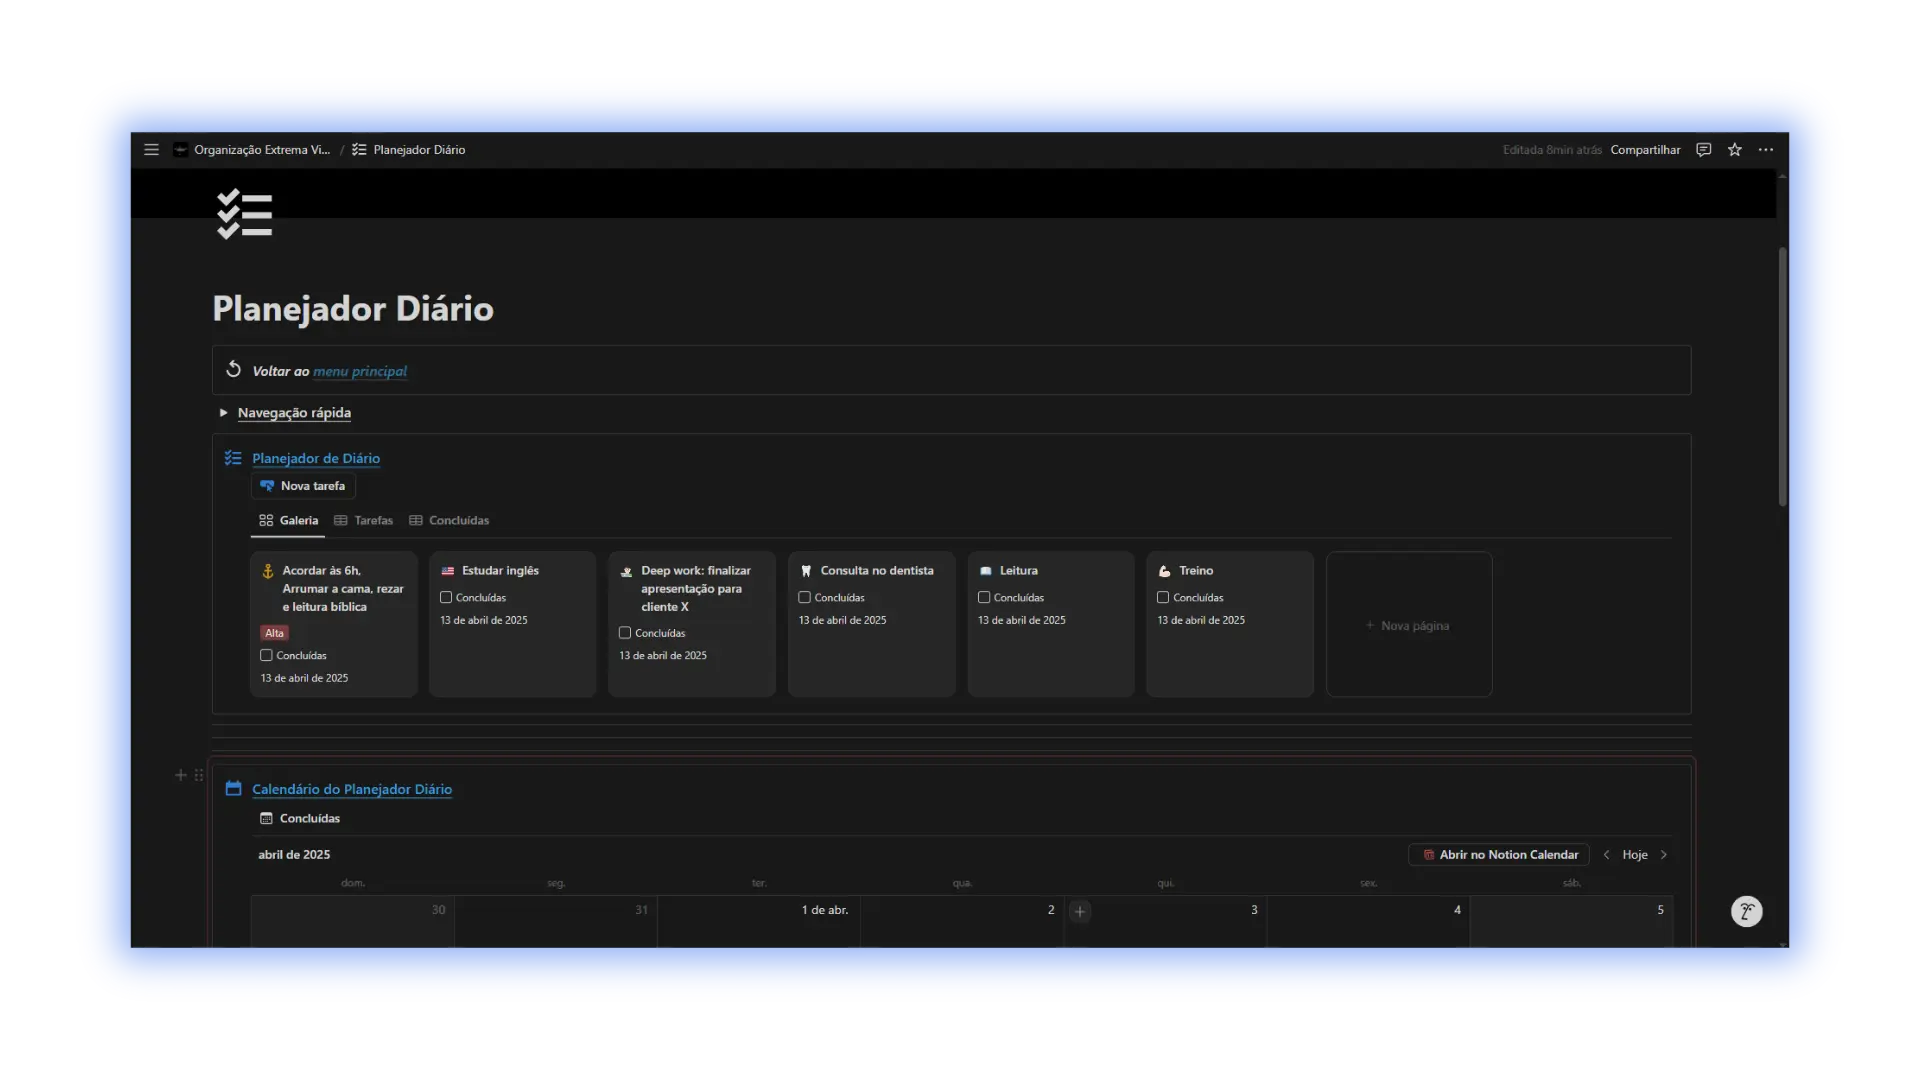Open the Planejador de Diário database link
Screen dimensions: 1920x1080
tap(316, 458)
